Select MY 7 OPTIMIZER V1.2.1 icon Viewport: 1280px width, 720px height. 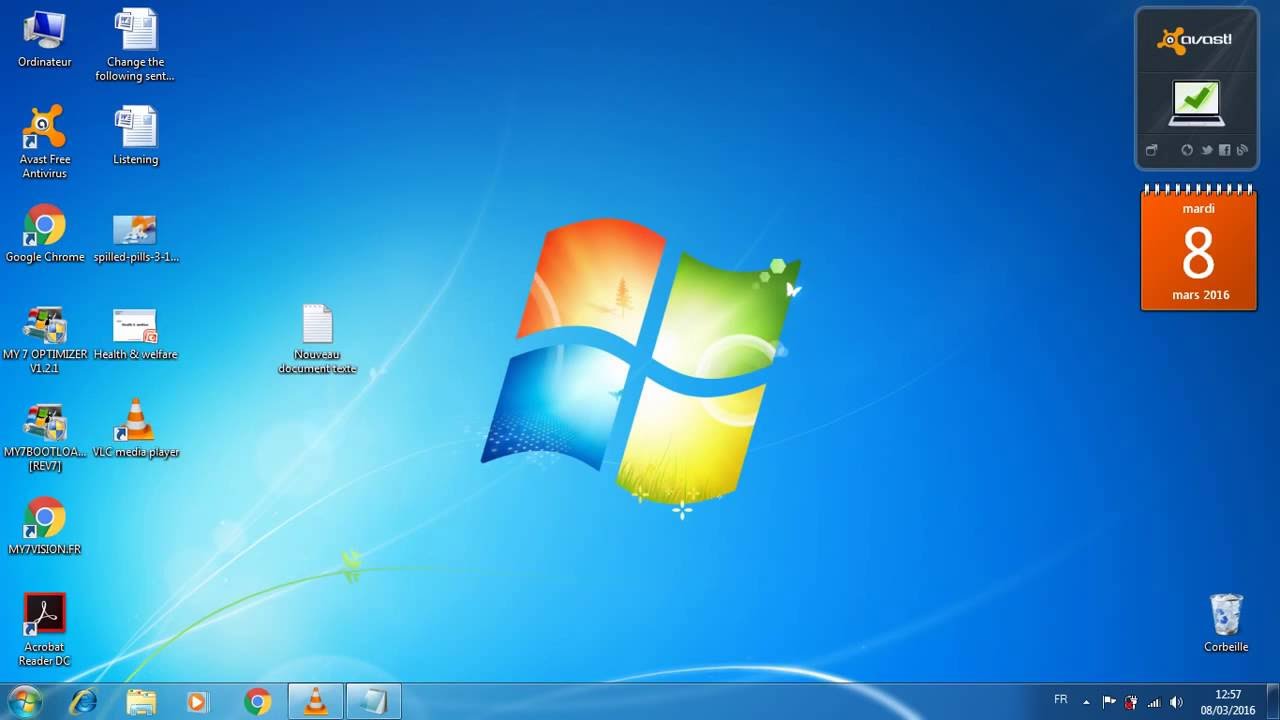44,340
